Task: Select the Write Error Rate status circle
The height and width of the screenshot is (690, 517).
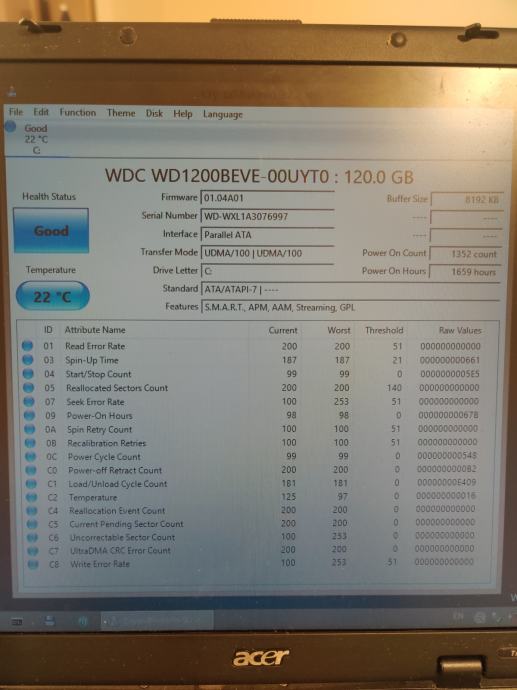Action: tap(33, 564)
